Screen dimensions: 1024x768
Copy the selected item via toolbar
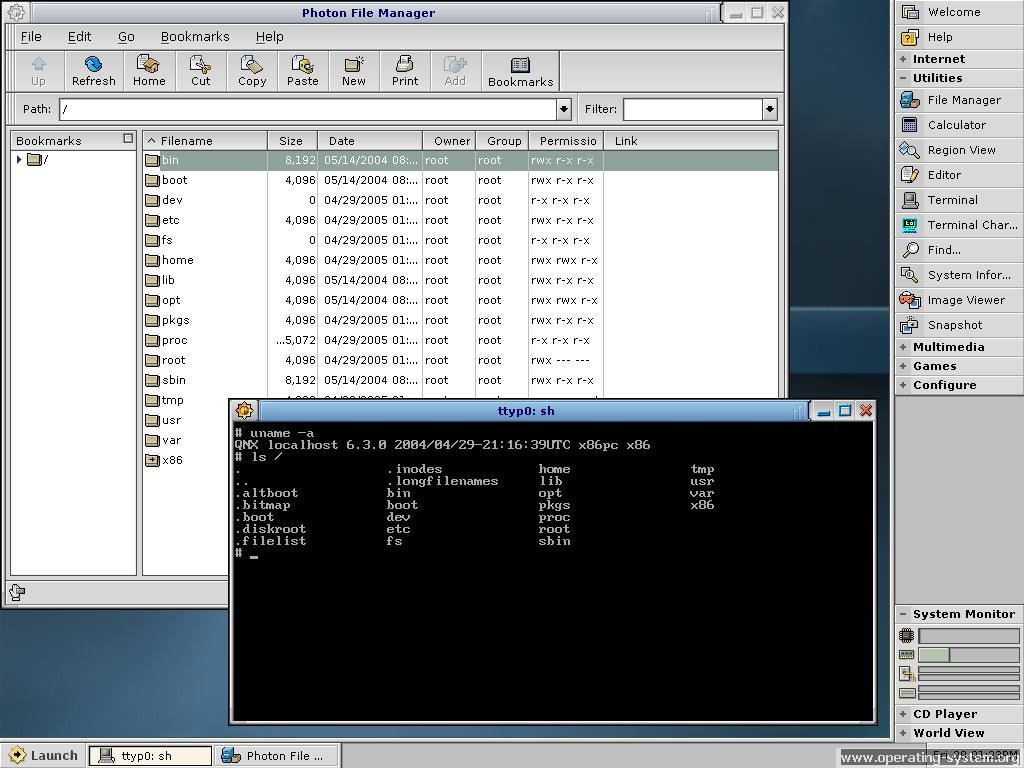pyautogui.click(x=252, y=71)
